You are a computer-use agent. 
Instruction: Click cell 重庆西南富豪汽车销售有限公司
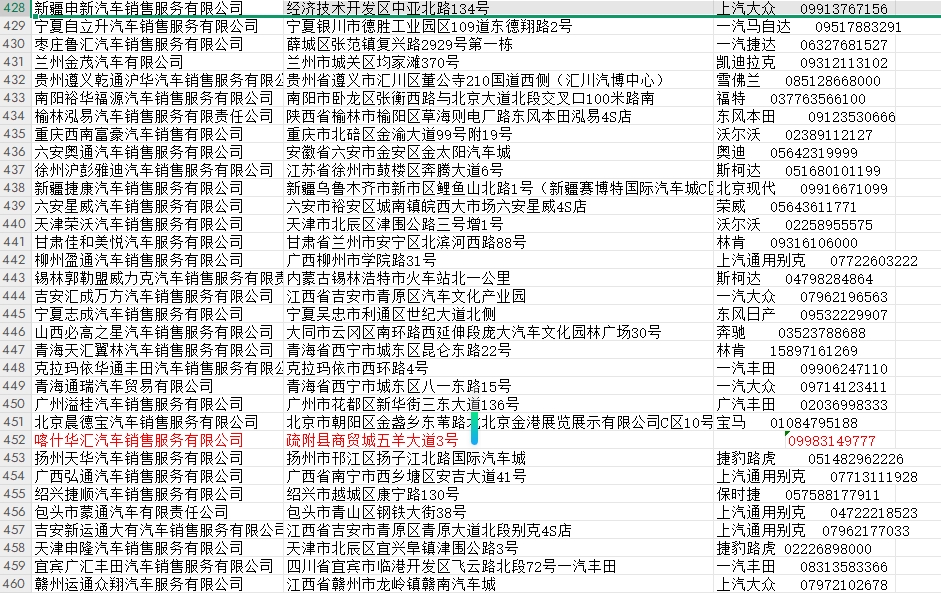click(139, 134)
